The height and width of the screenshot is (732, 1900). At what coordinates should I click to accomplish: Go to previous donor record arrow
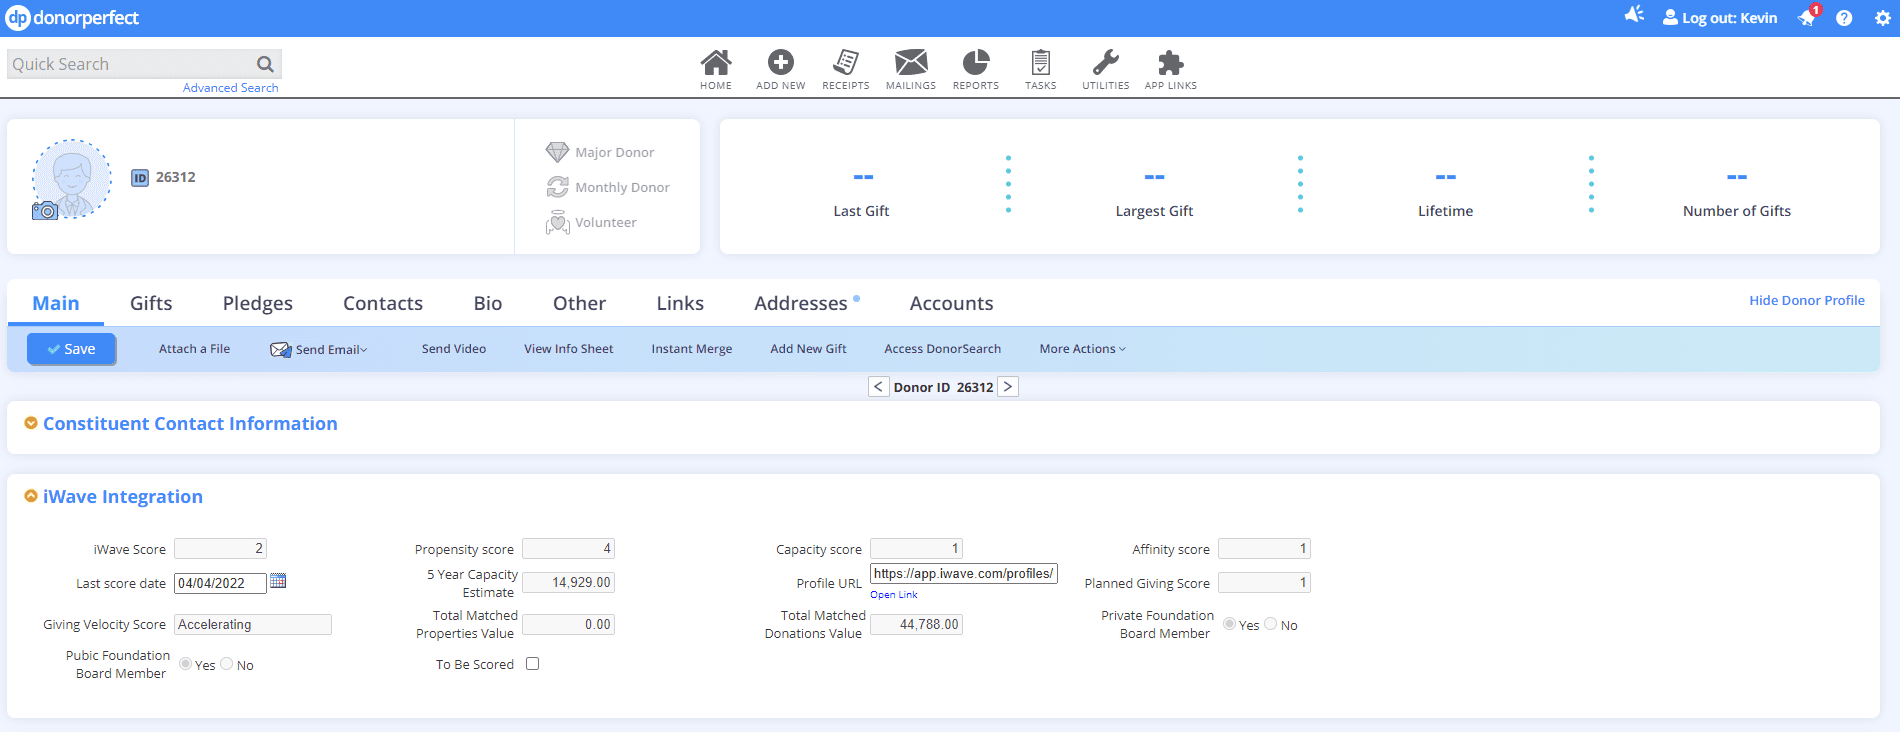point(878,387)
